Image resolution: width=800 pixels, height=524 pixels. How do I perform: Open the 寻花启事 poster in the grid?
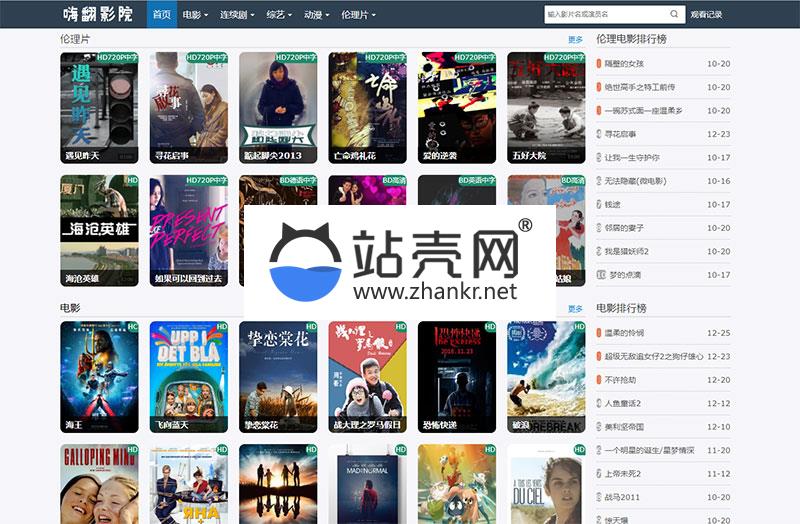click(x=189, y=108)
